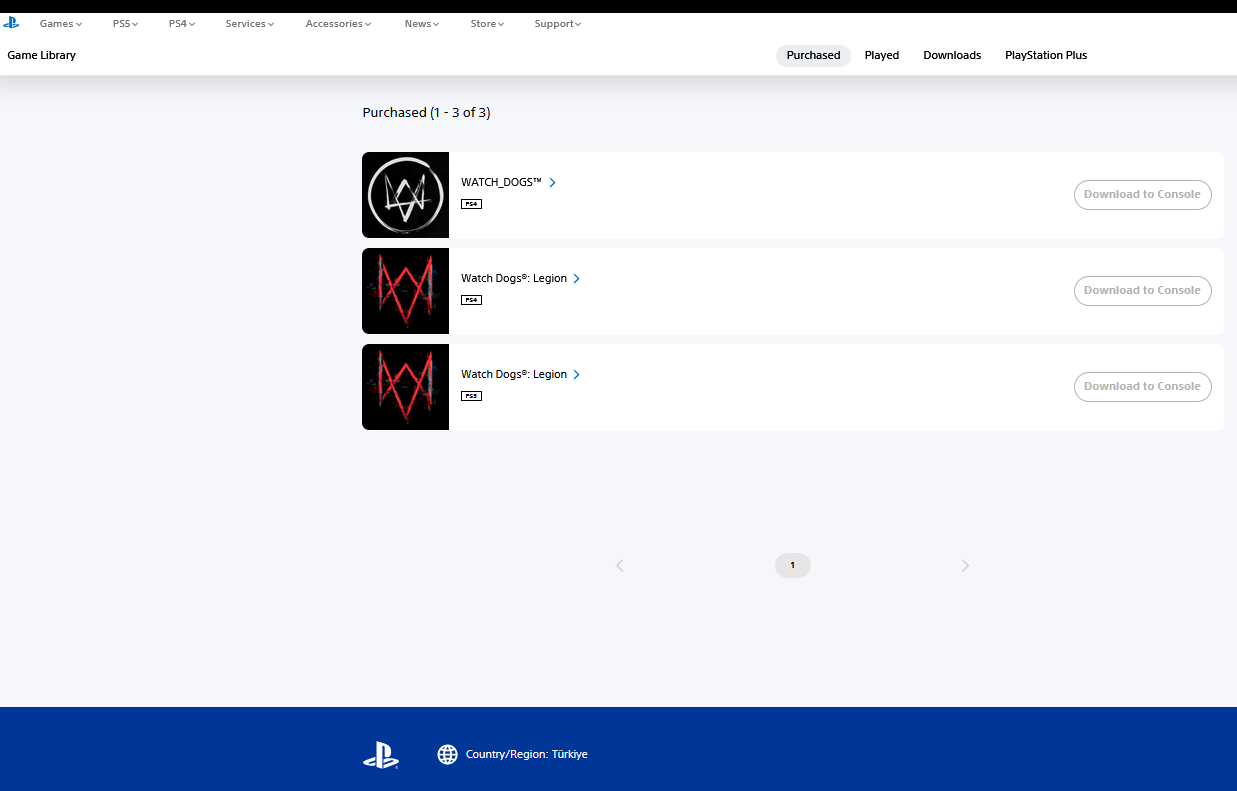This screenshot has width=1237, height=791.
Task: Change Country/Region Türkiye setting
Action: click(526, 755)
